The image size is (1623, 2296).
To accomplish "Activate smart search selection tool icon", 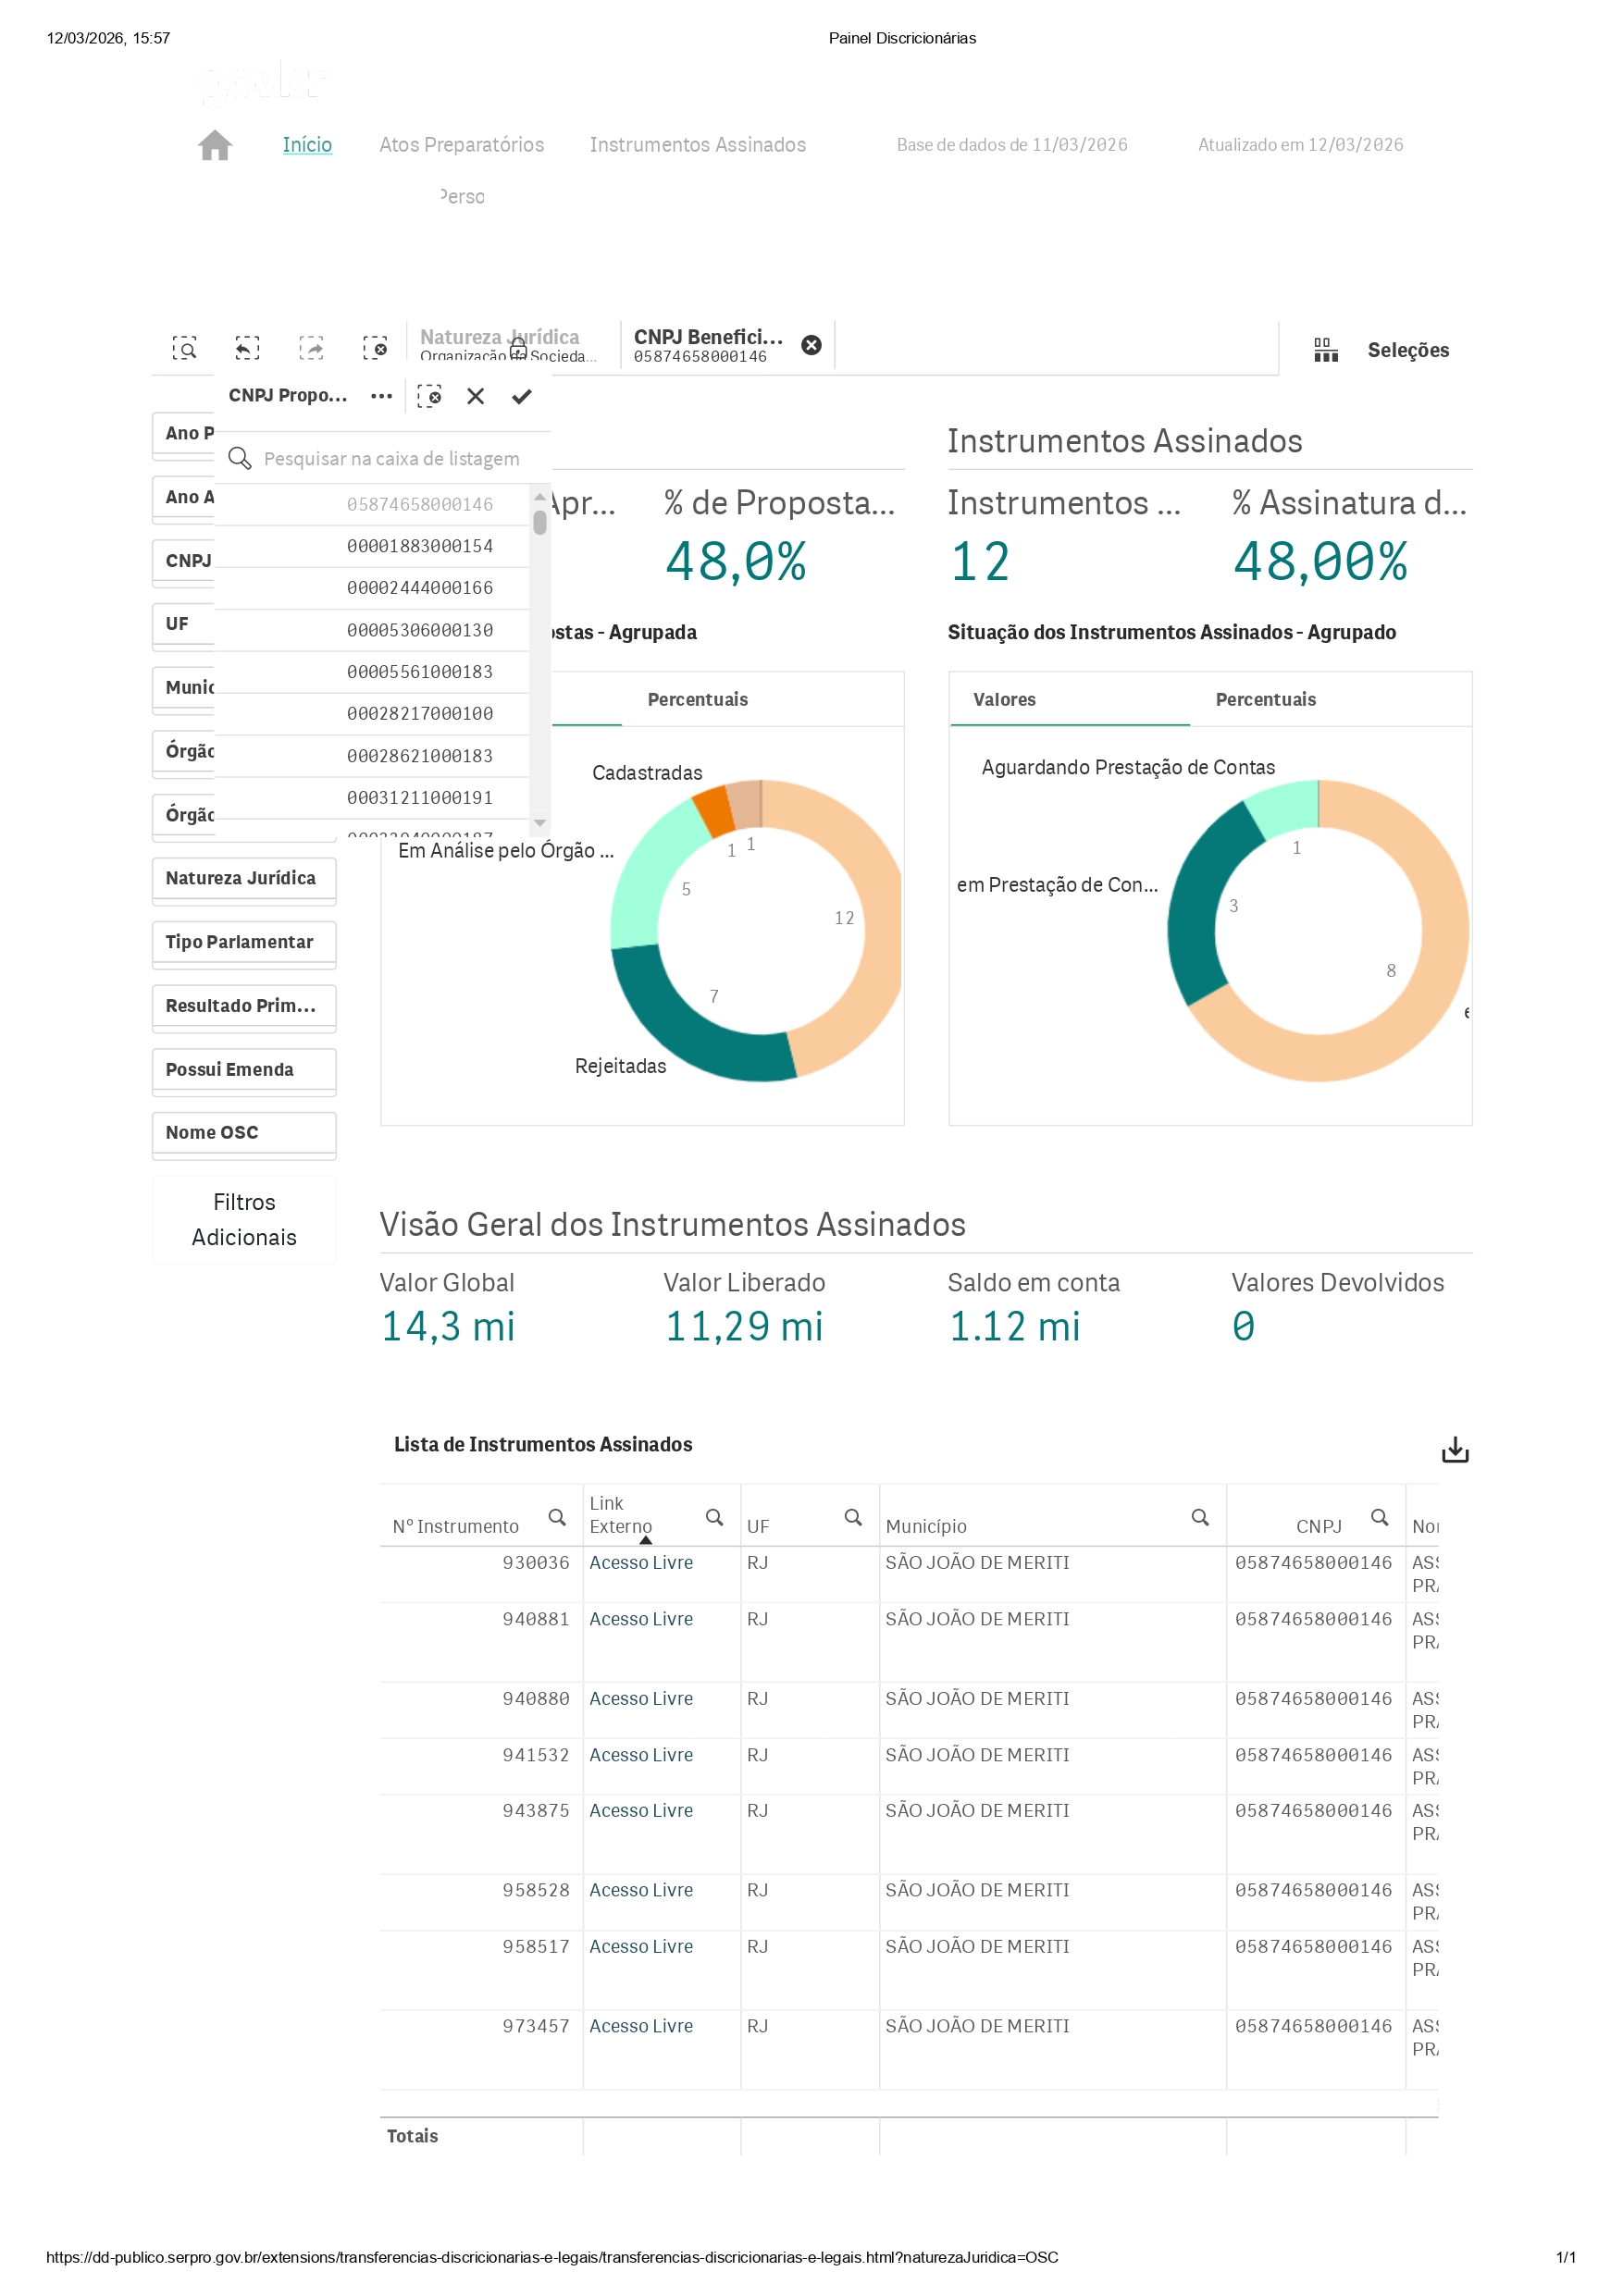I will (x=184, y=348).
